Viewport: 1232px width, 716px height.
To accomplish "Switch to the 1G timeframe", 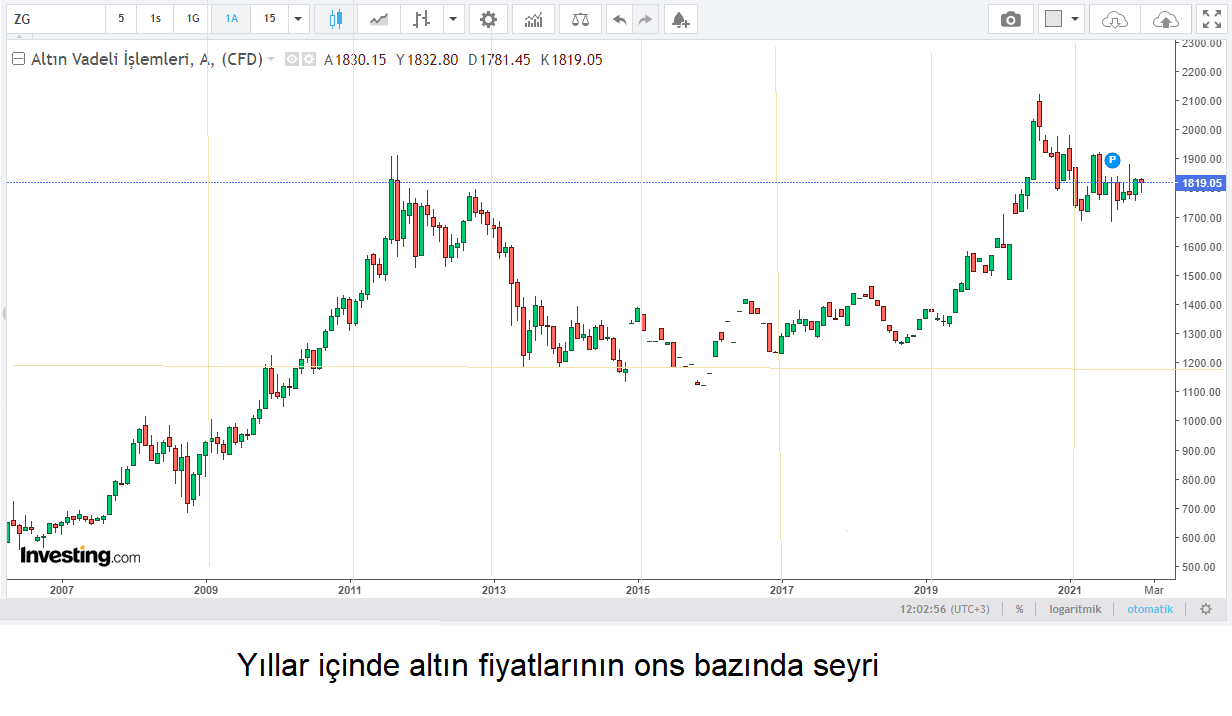I will tap(191, 18).
